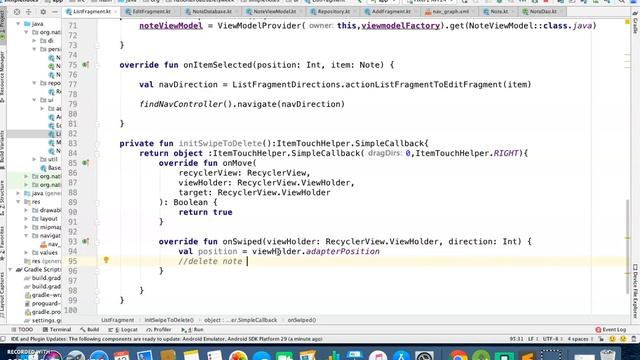
Task: Click the override gutter icon on line 93
Action: pyautogui.click(x=86, y=241)
